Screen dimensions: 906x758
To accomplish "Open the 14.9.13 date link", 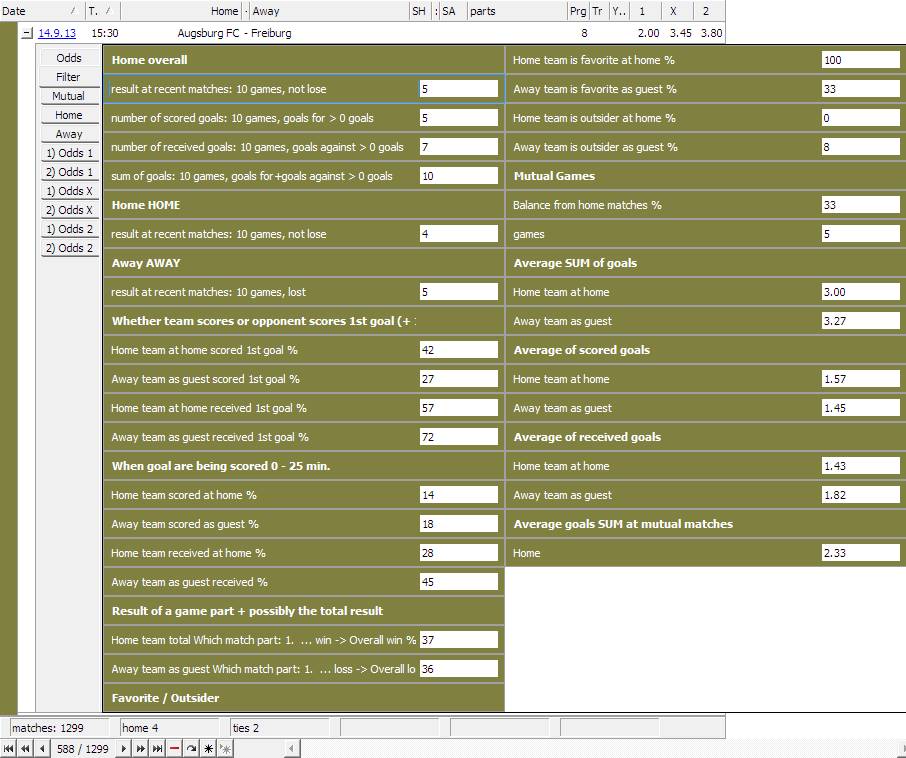I will [57, 34].
